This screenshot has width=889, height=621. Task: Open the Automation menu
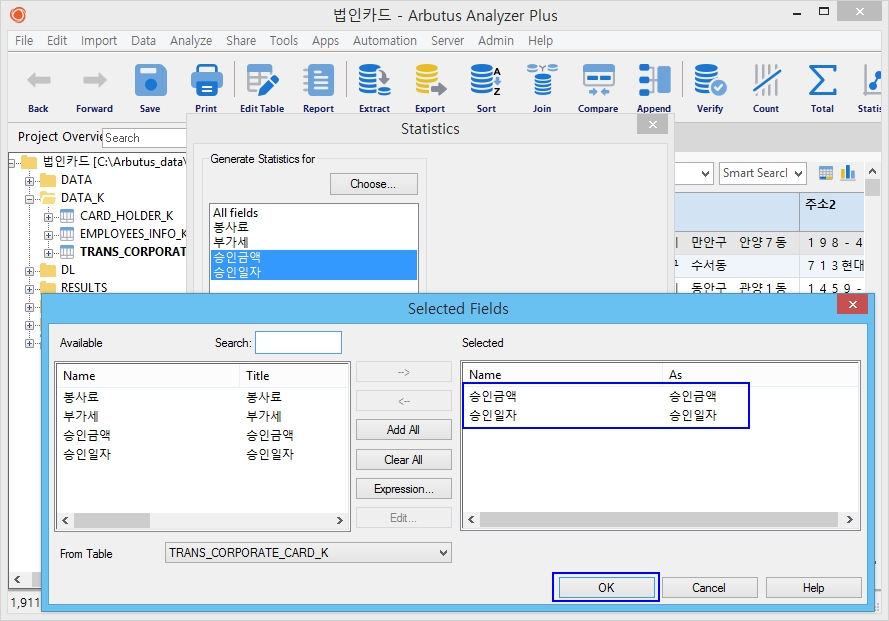[385, 41]
